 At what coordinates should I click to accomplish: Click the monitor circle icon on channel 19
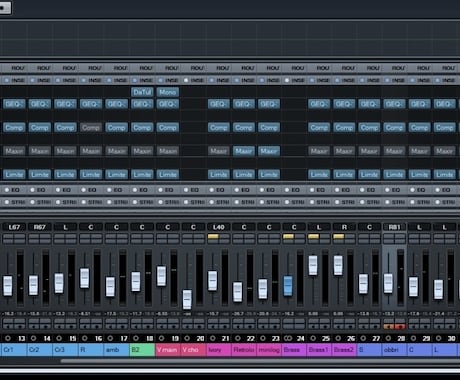coord(161,338)
